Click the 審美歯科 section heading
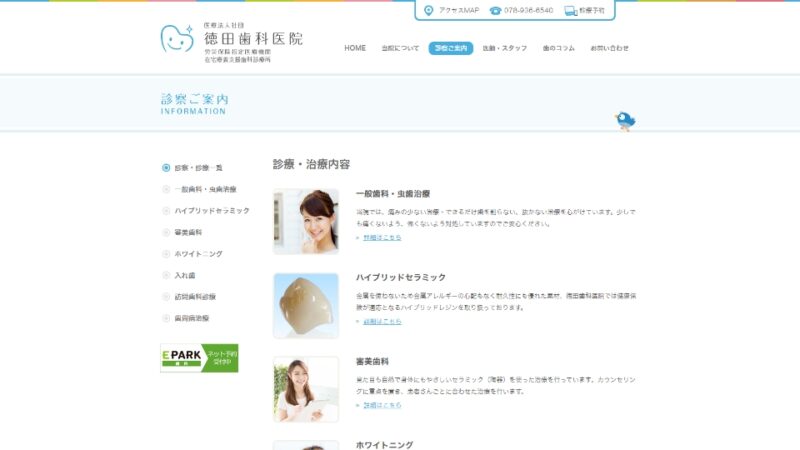This screenshot has height=450, width=800. [372, 361]
